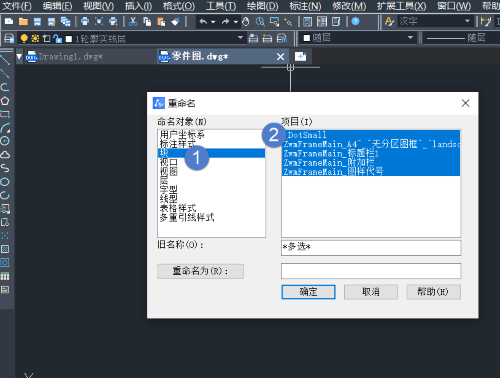Select the Rectangle tool
The image size is (500, 378).
tap(5, 114)
